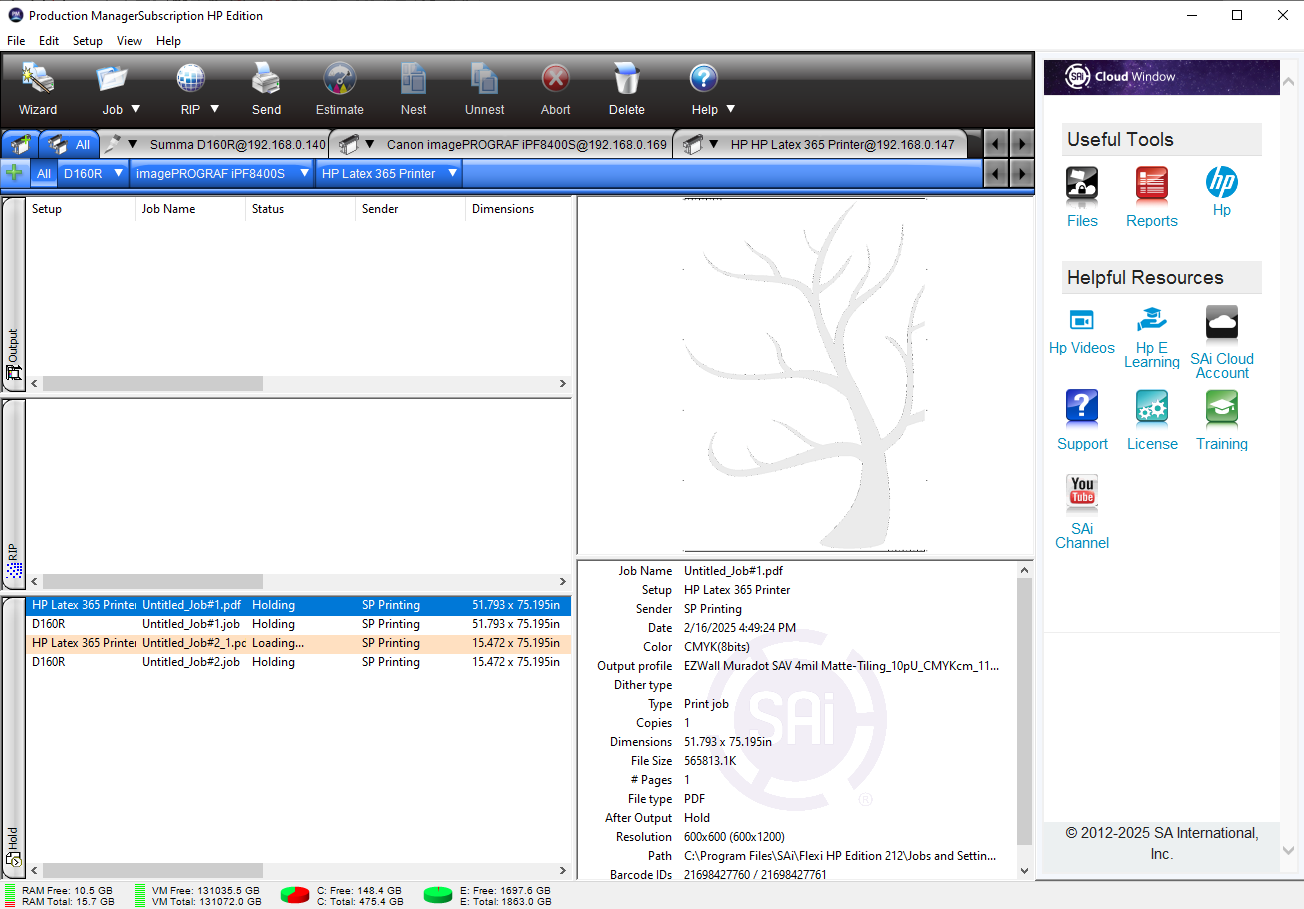Open HP Latex 365 tab dropdown arrow
The width and height of the screenshot is (1304, 909).
pyautogui.click(x=714, y=144)
